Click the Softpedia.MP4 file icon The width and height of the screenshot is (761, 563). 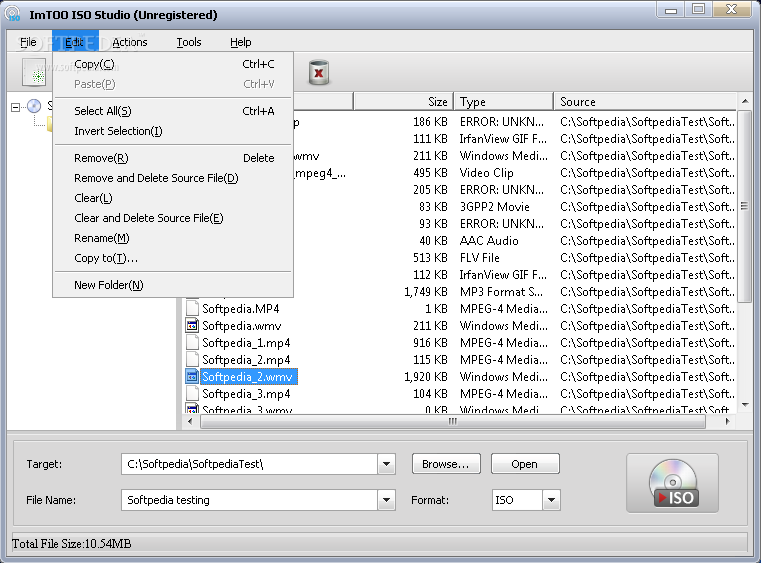pyautogui.click(x=192, y=309)
